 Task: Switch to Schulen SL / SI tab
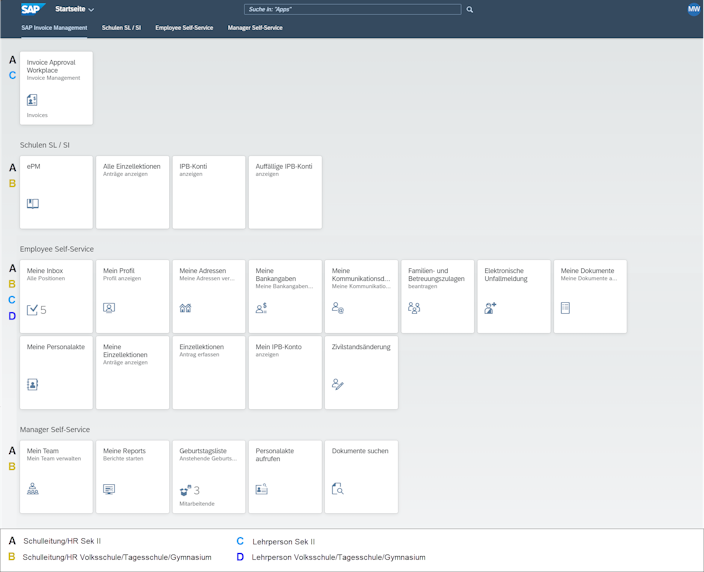tap(121, 28)
